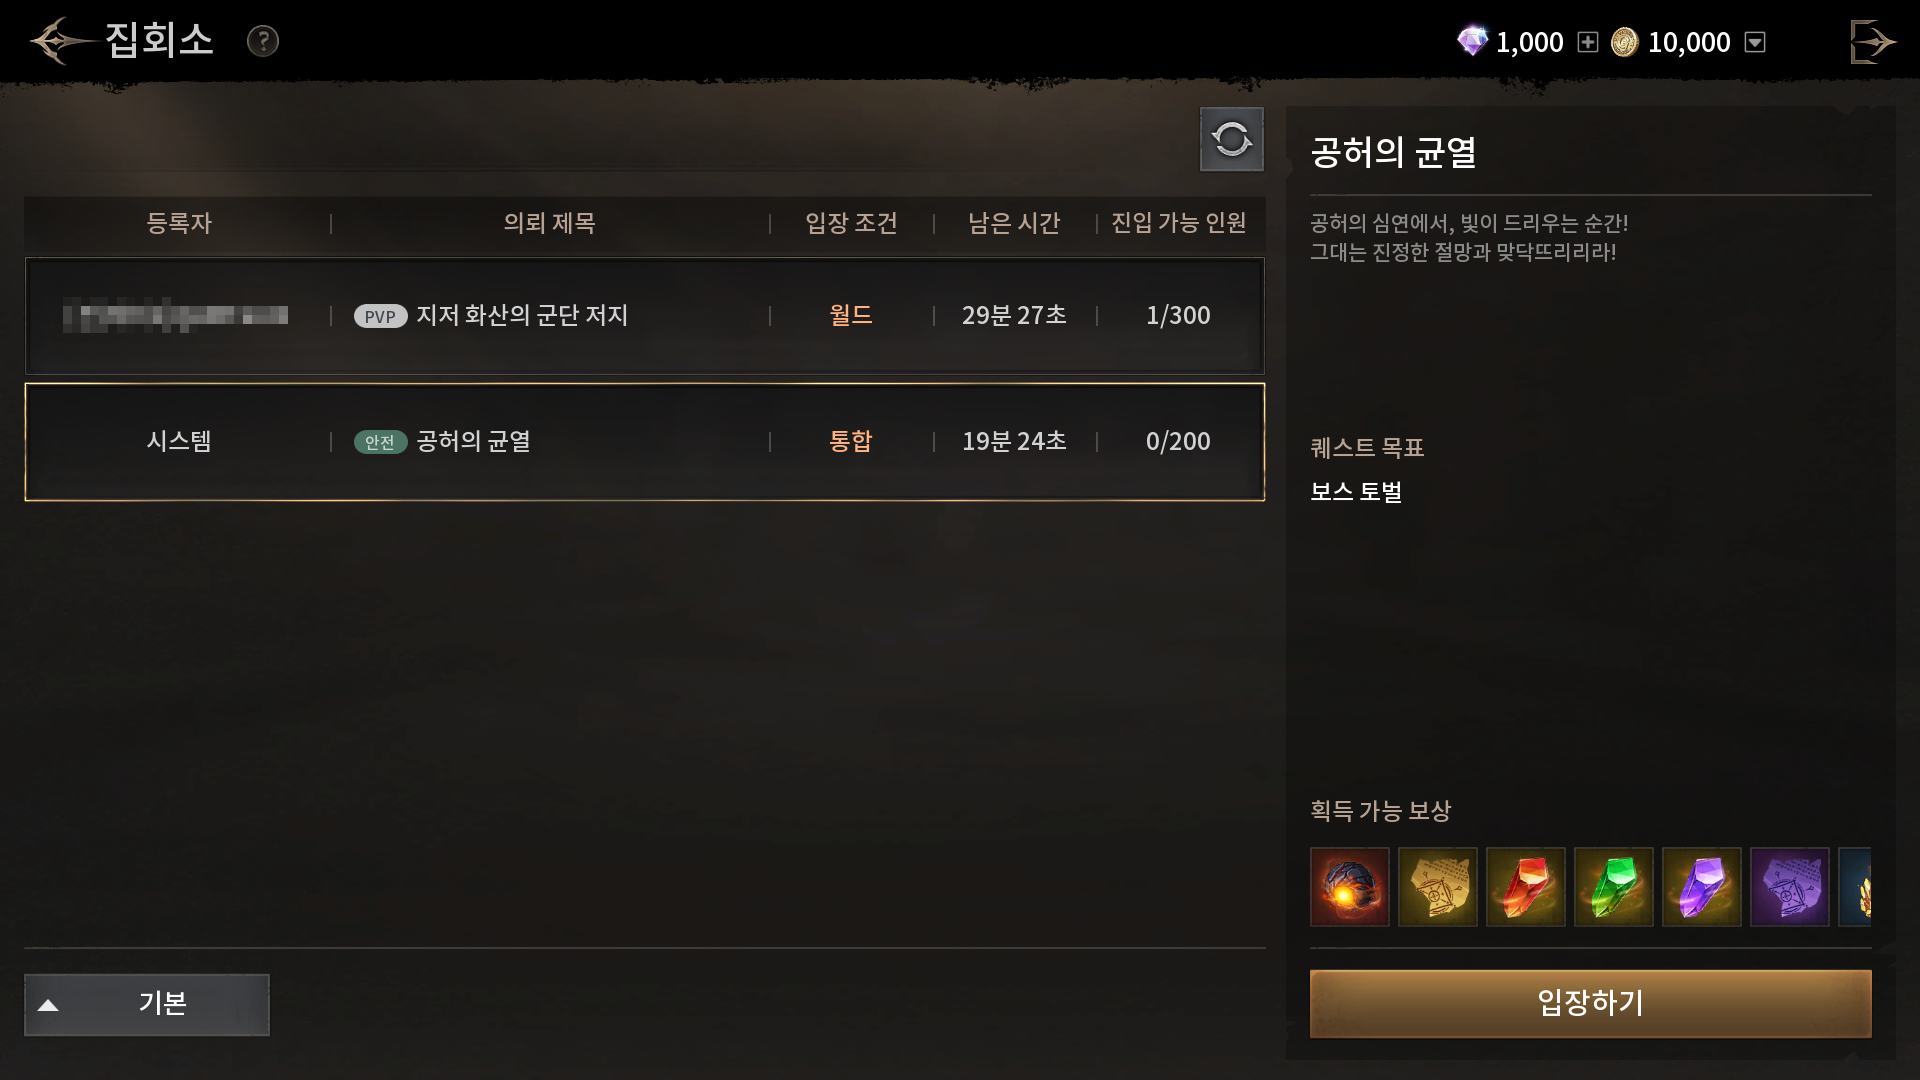Click the diamond currency icon
Viewport: 1920px width, 1080px height.
1472,41
